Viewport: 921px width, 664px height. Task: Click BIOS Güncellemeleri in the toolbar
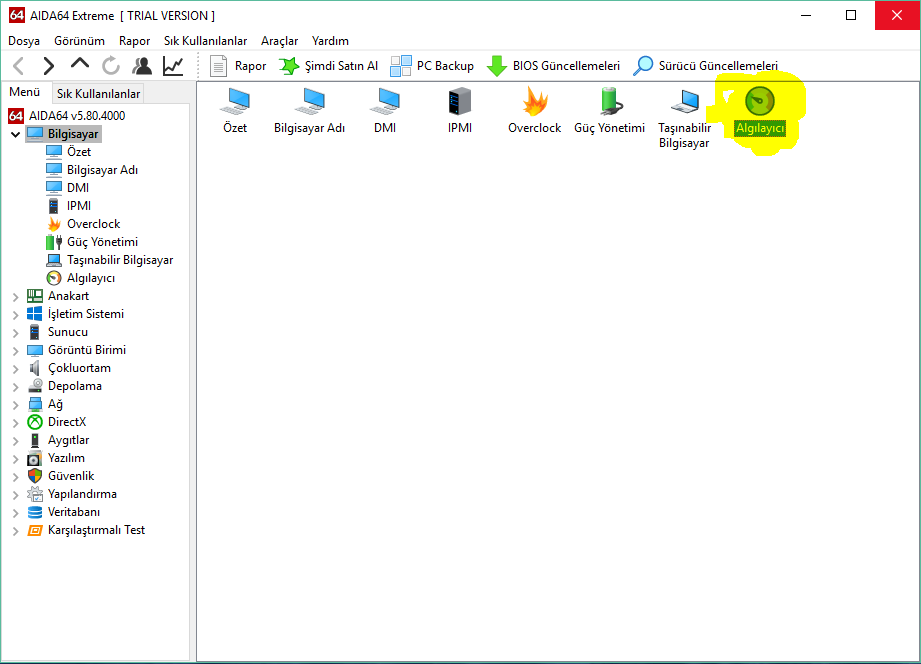[553, 66]
